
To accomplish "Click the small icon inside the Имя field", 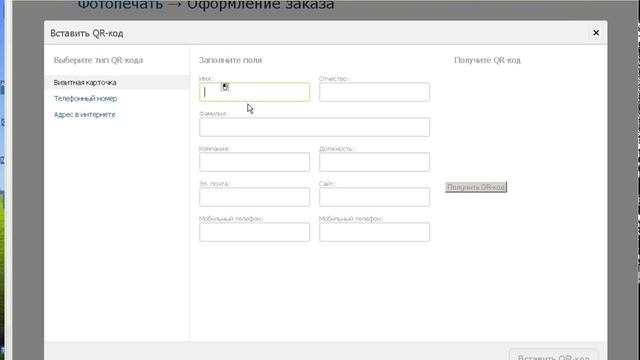I will (x=225, y=87).
